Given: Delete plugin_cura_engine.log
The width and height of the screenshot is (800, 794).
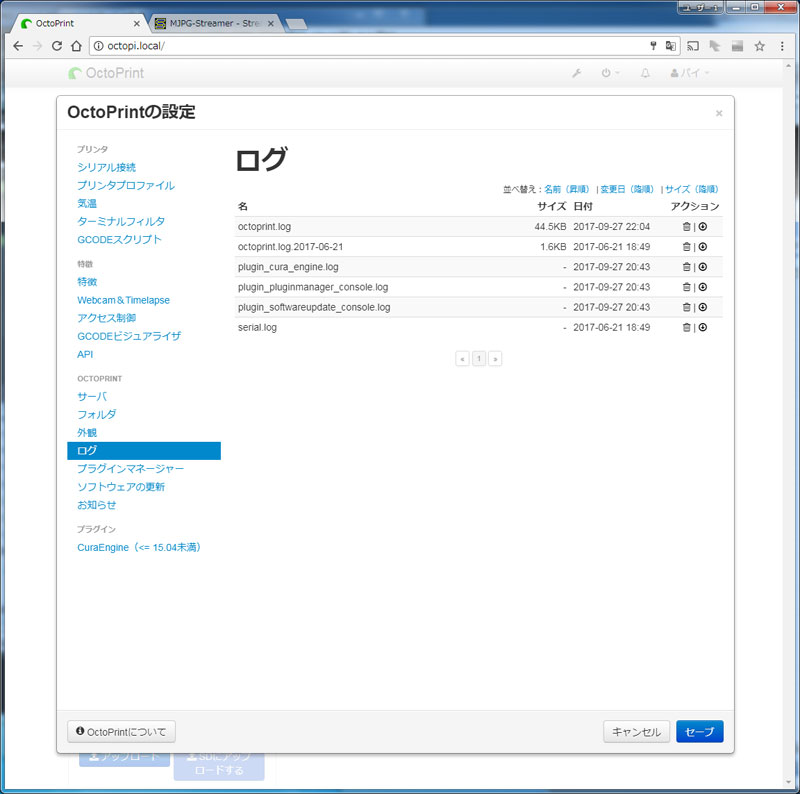Looking at the screenshot, I should 686,267.
